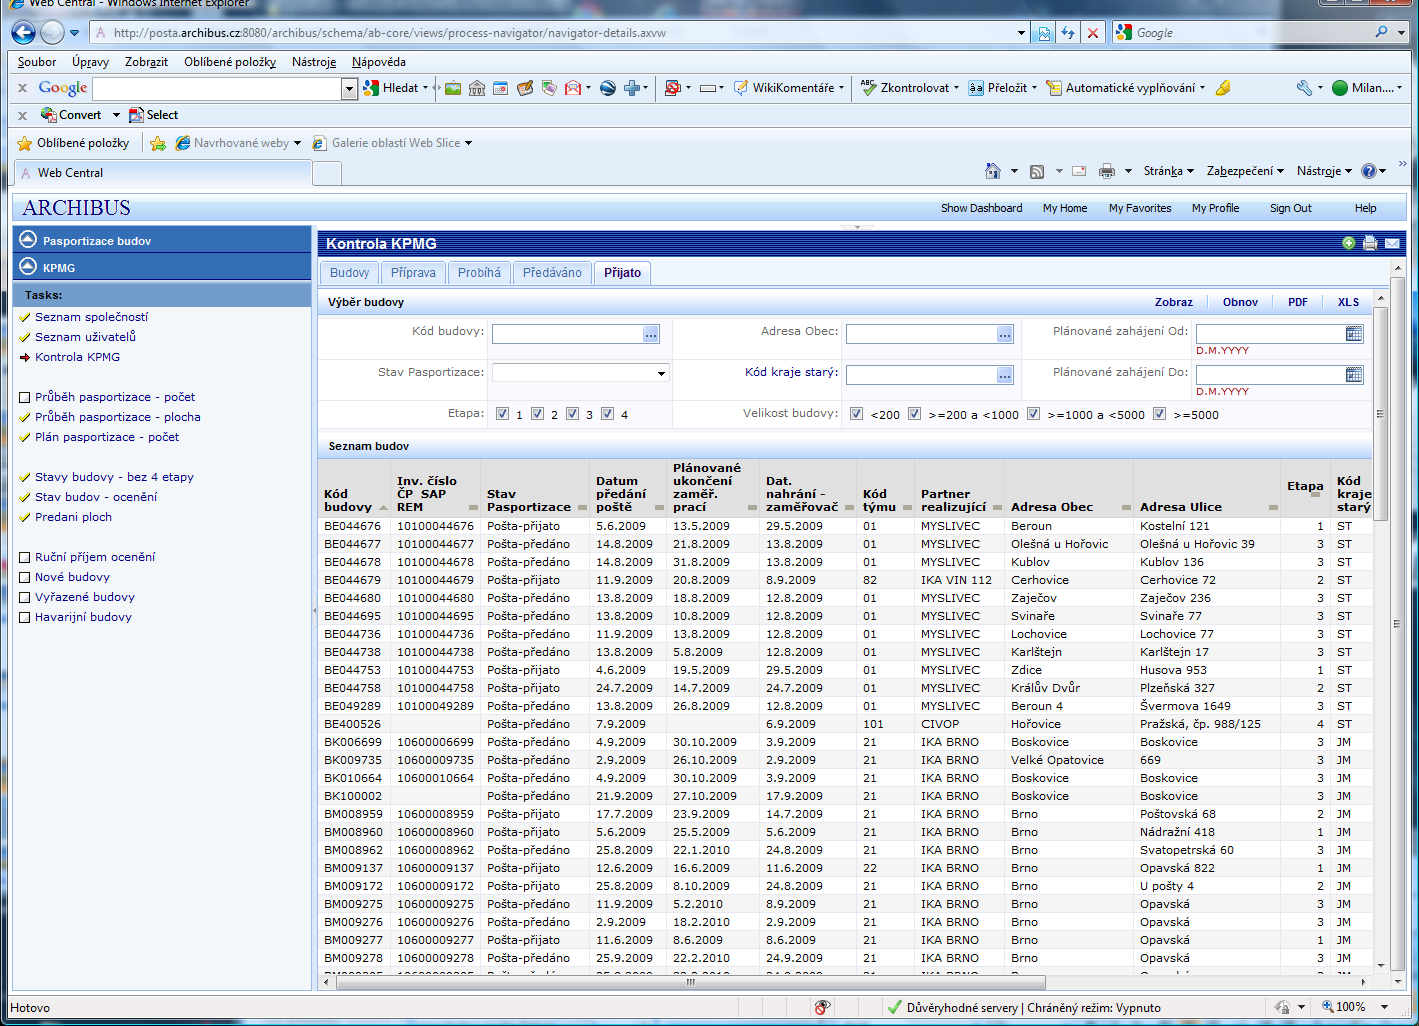Open calendar picker for Plánované zahájení Do

pos(1354,375)
